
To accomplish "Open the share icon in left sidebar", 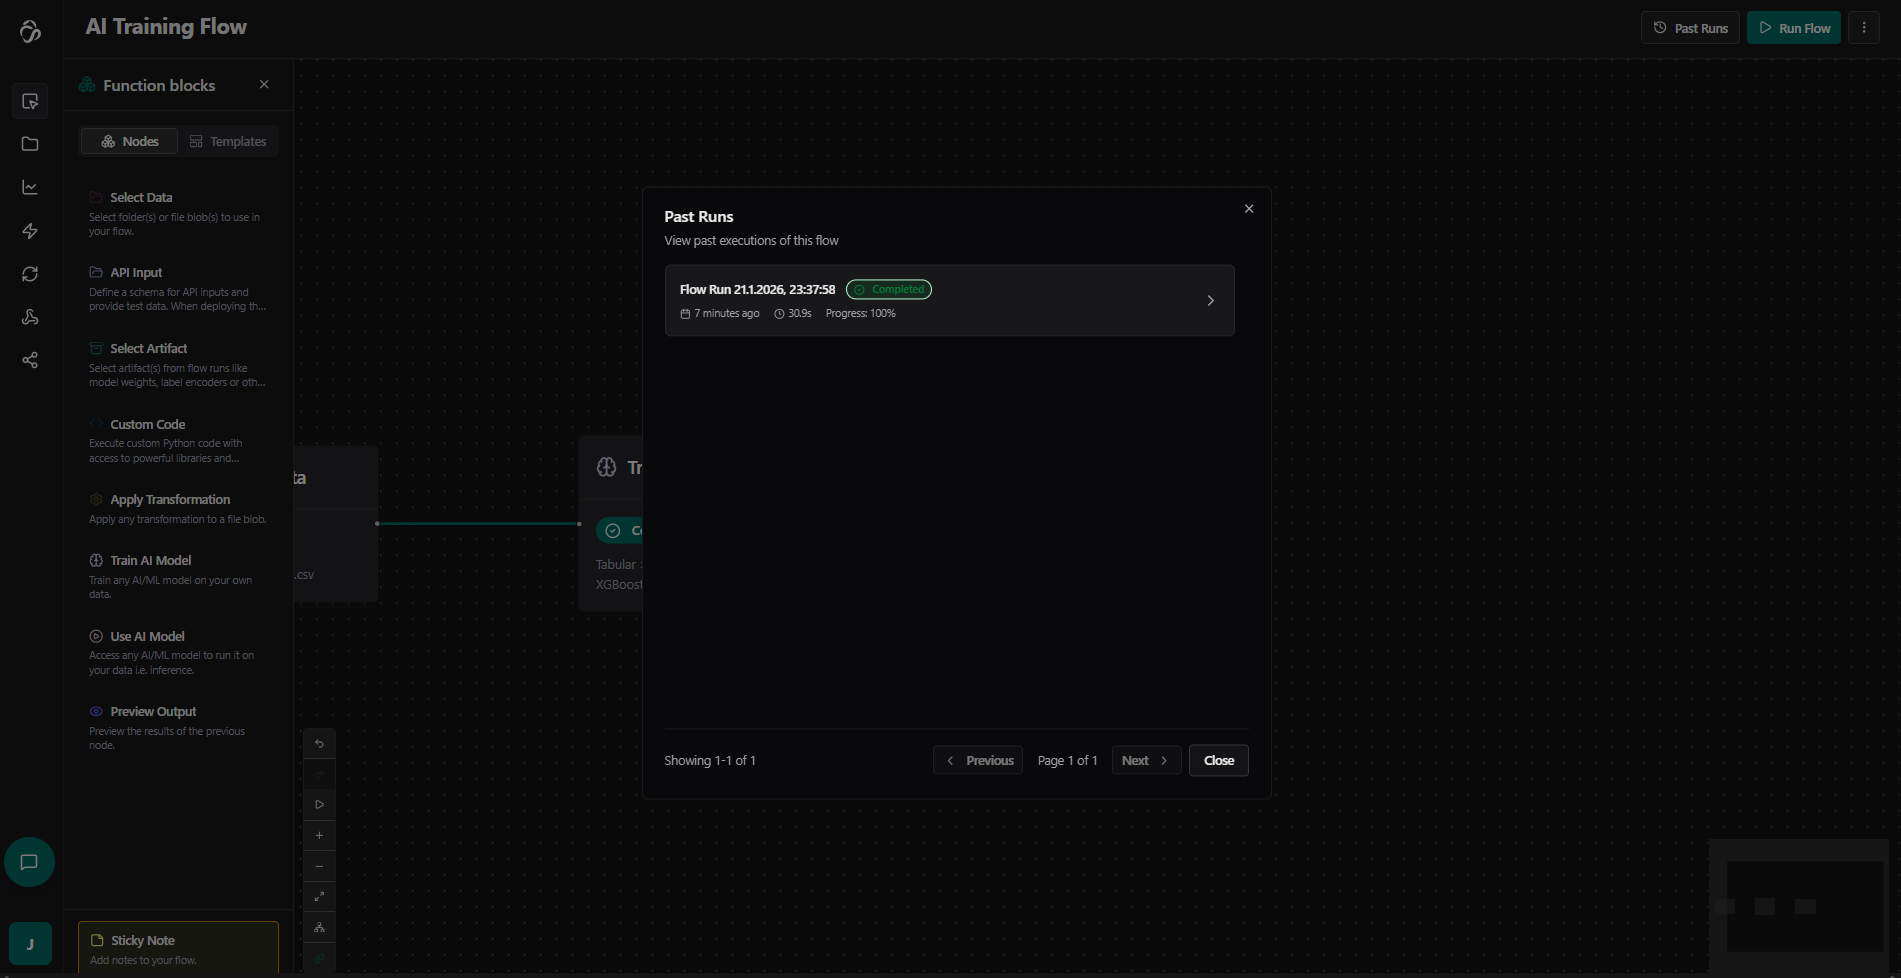I will [30, 360].
